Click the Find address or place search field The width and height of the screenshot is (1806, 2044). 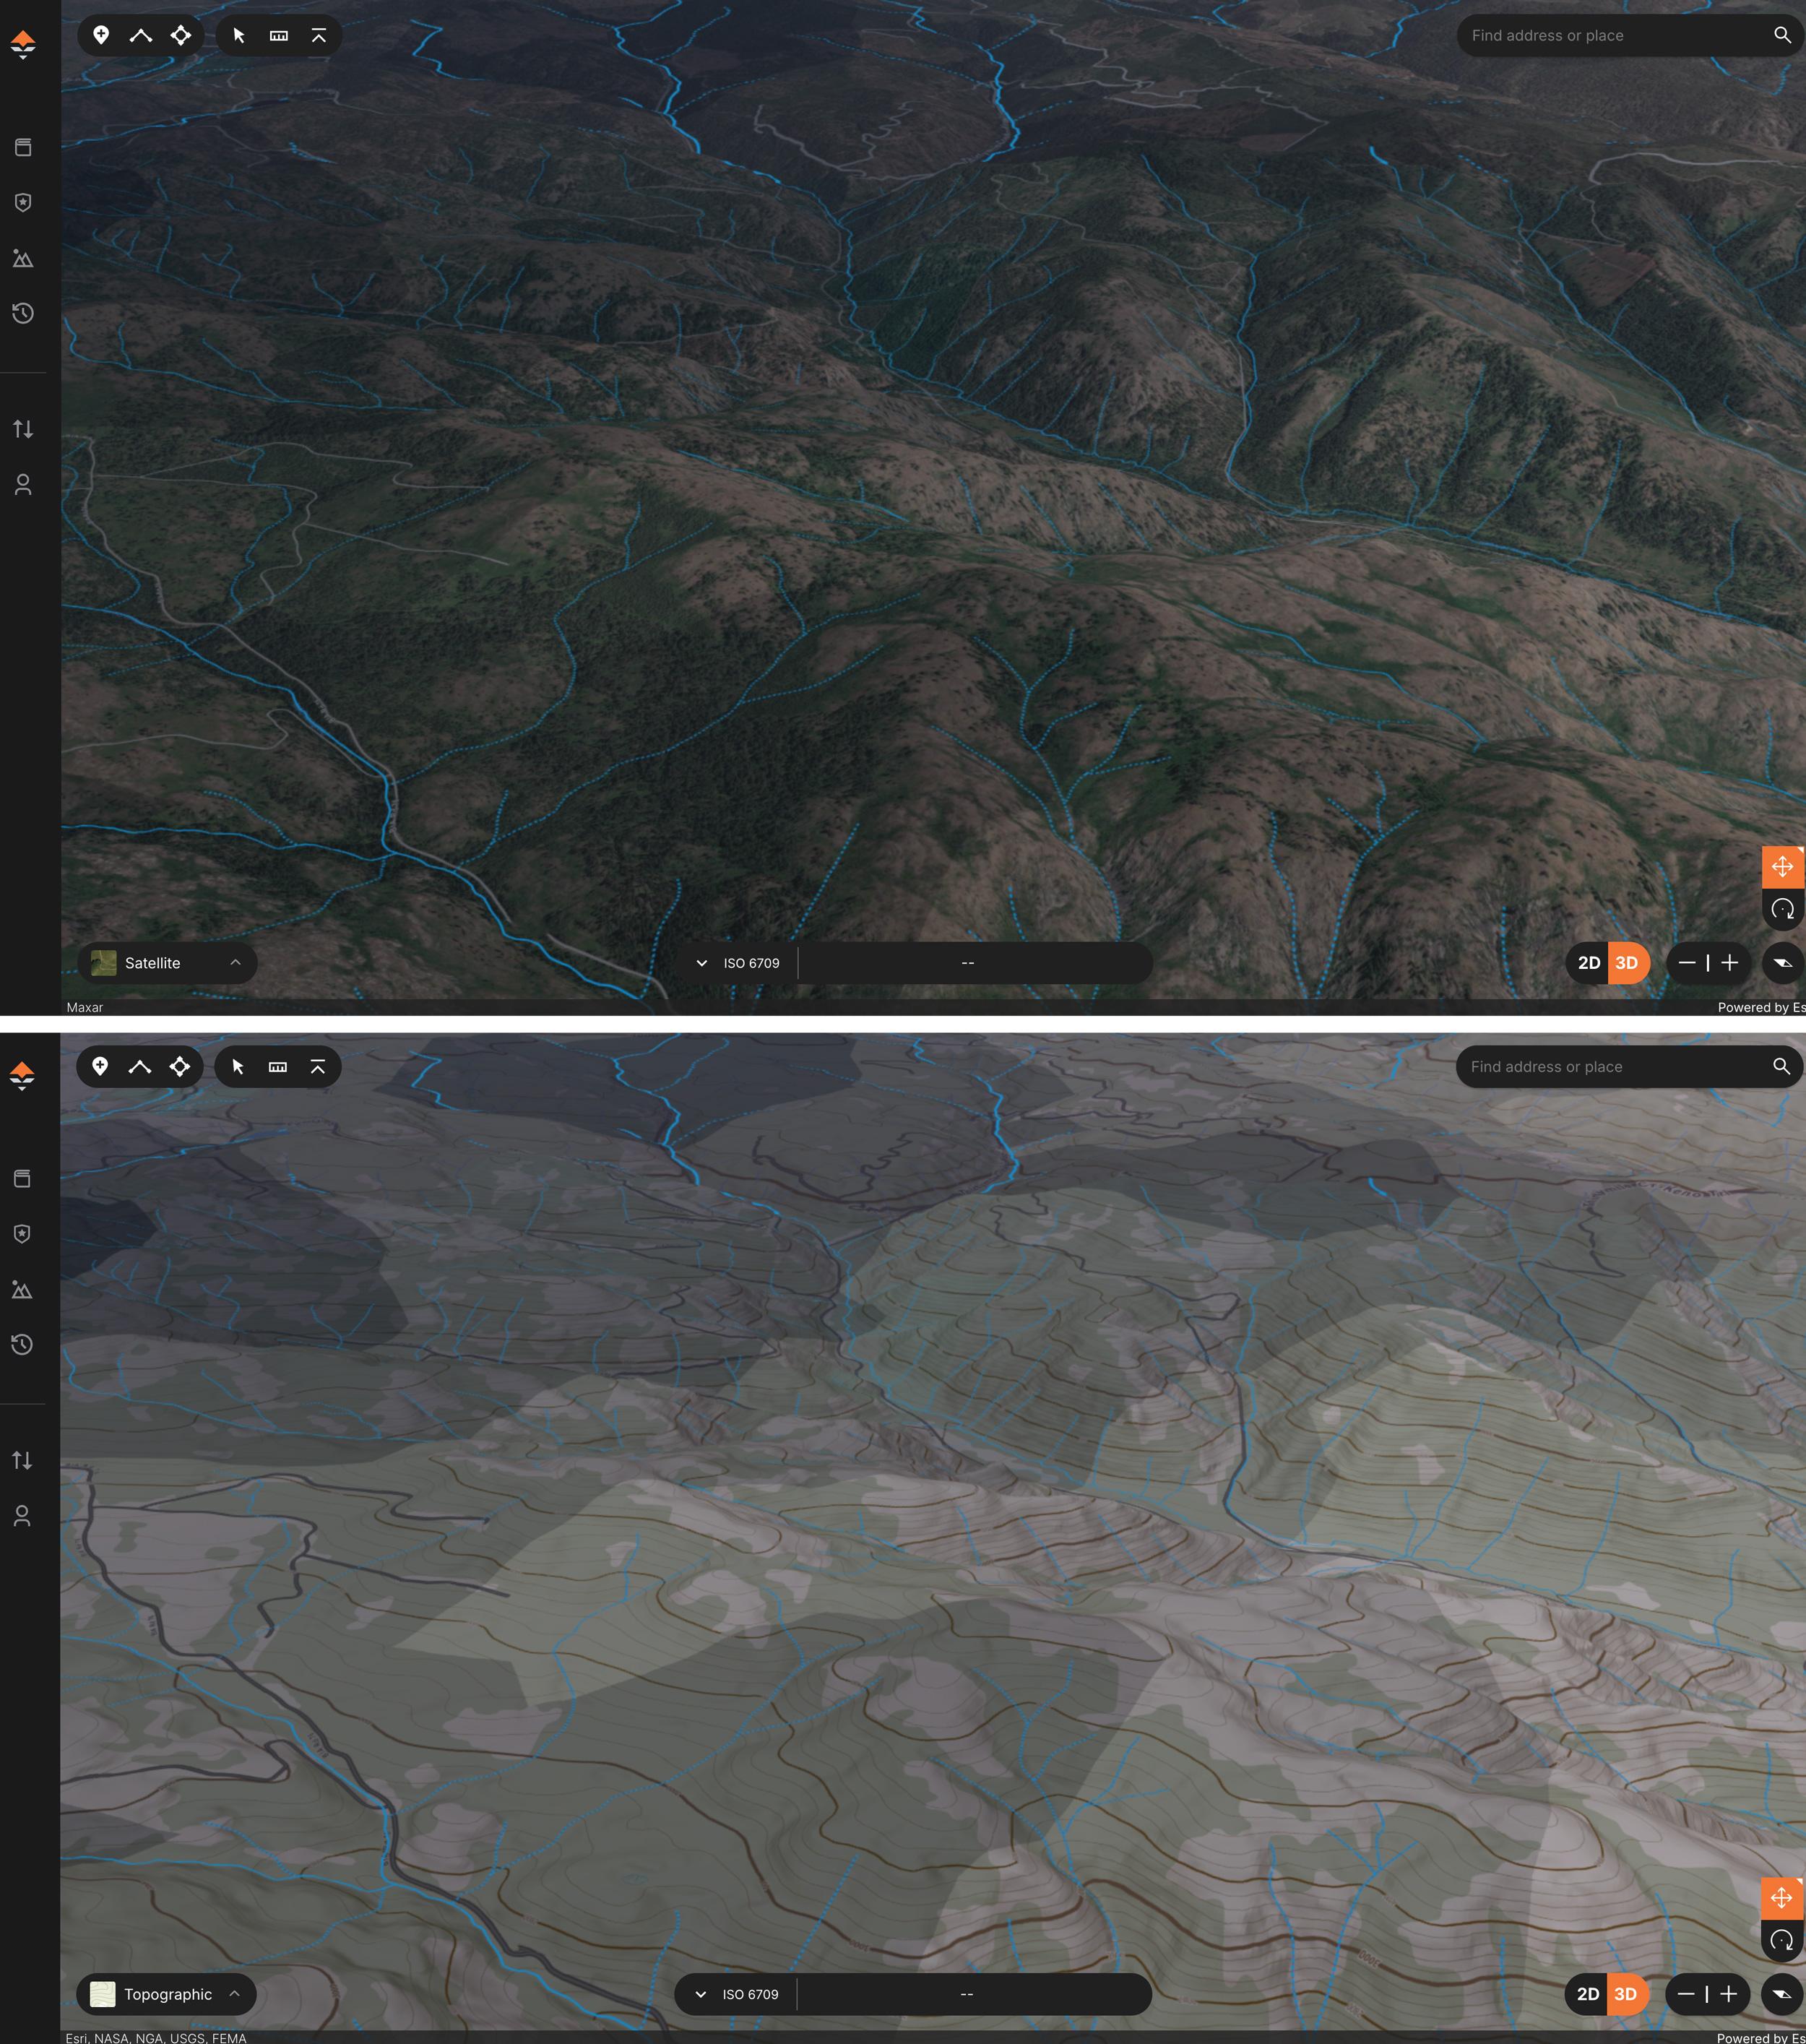pyautogui.click(x=1620, y=35)
